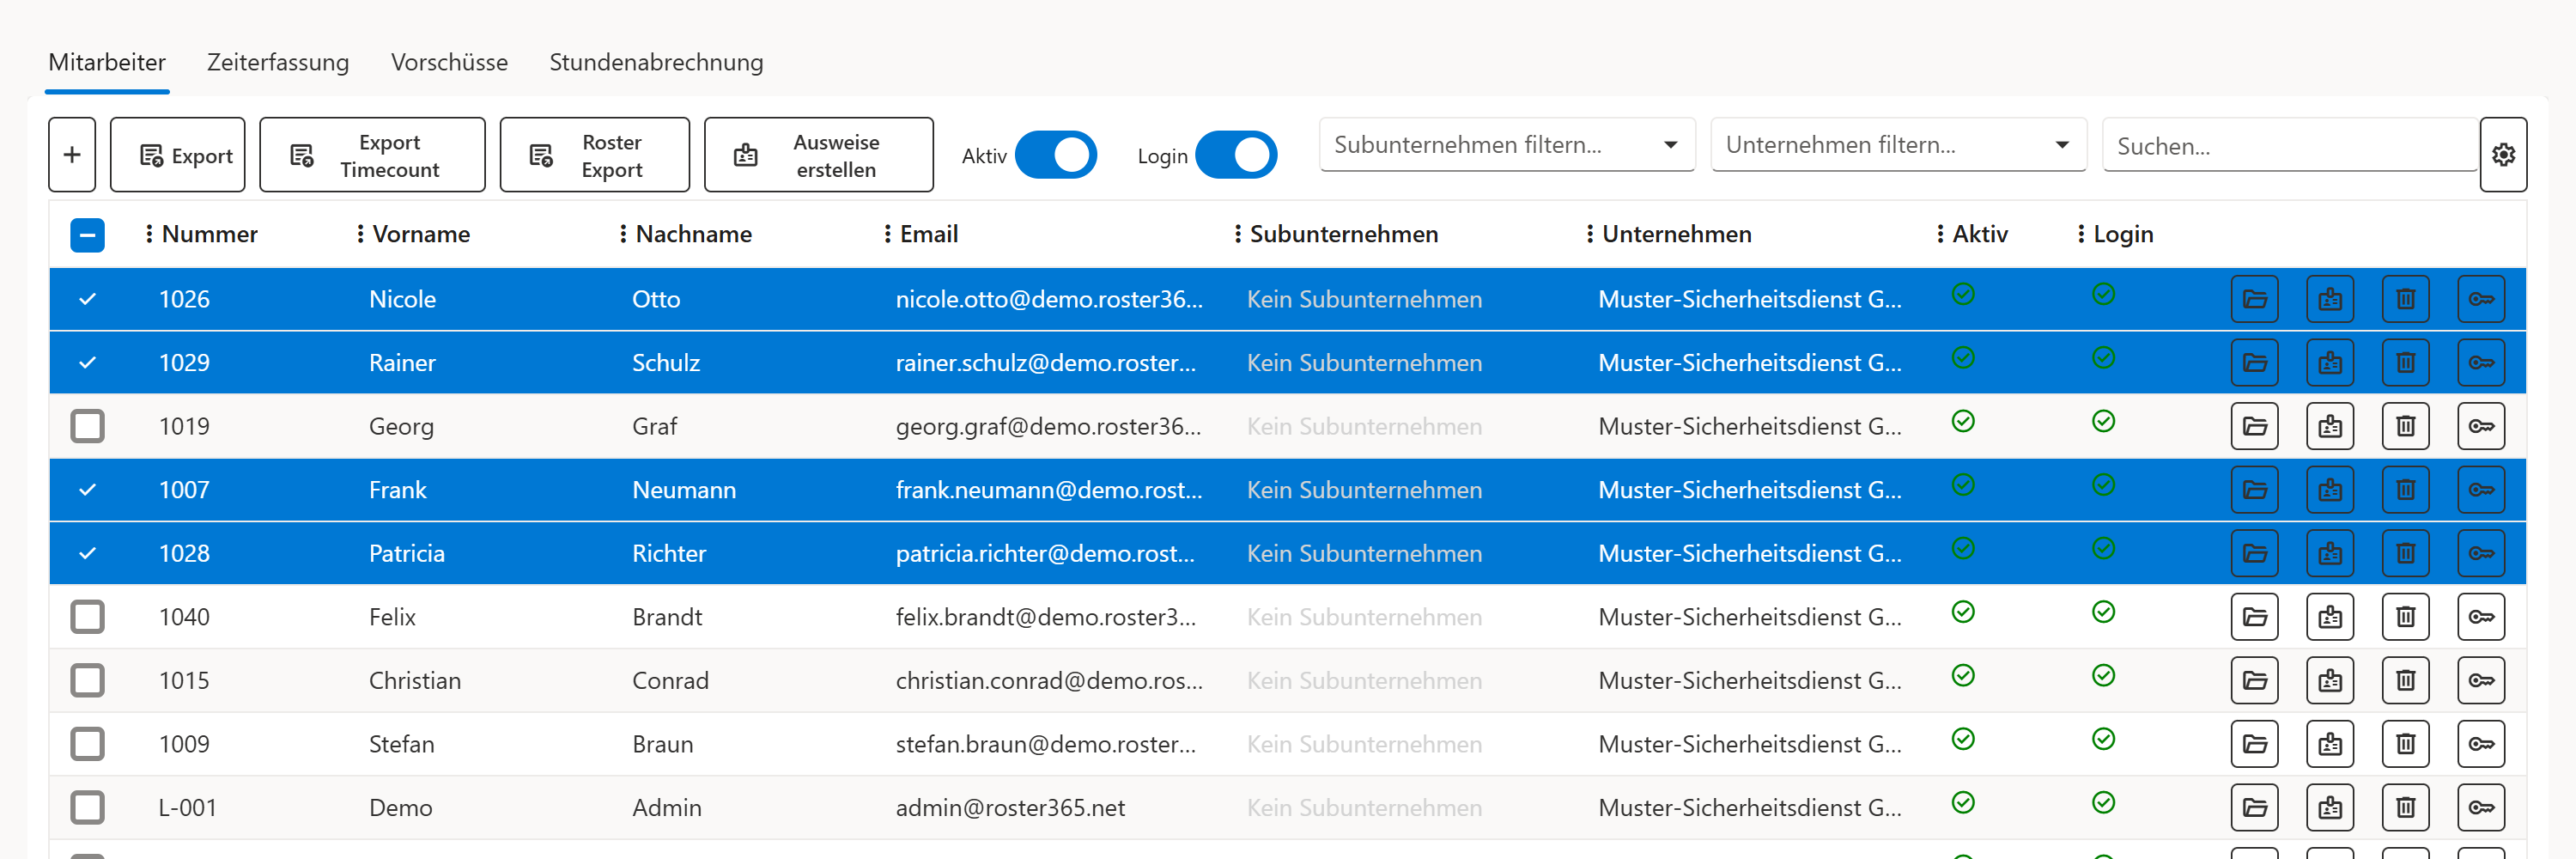Screen dimensions: 2576x859
Task: Click Ausweise erstellen button
Action: coord(818,155)
